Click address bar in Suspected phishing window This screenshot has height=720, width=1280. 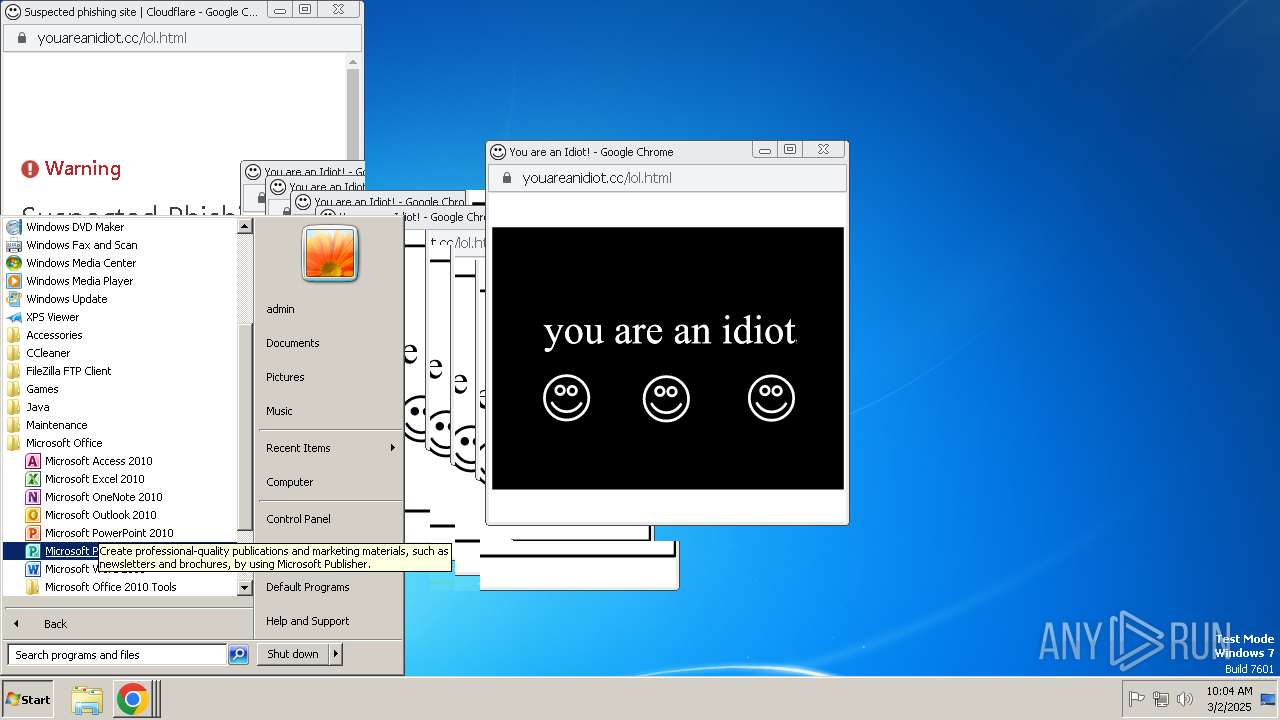(182, 38)
